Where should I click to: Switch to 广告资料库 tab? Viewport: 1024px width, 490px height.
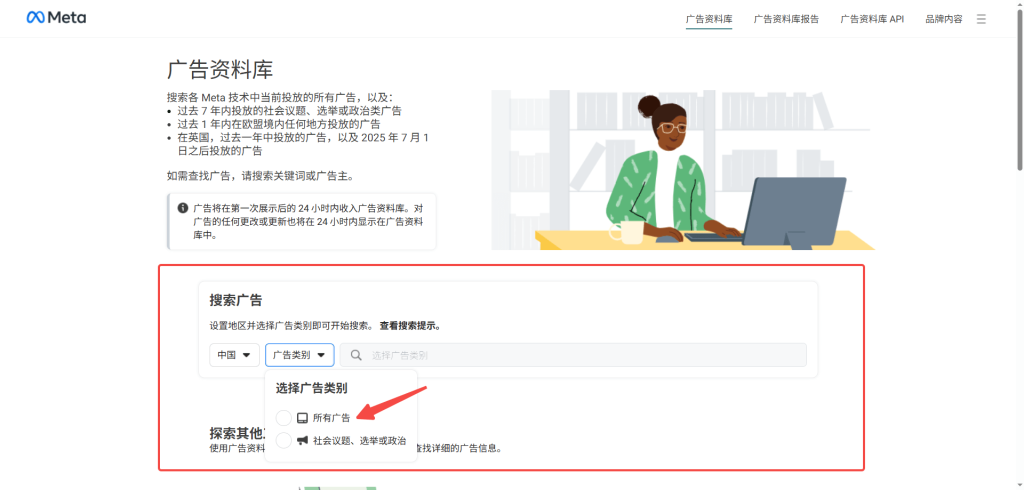[x=709, y=19]
